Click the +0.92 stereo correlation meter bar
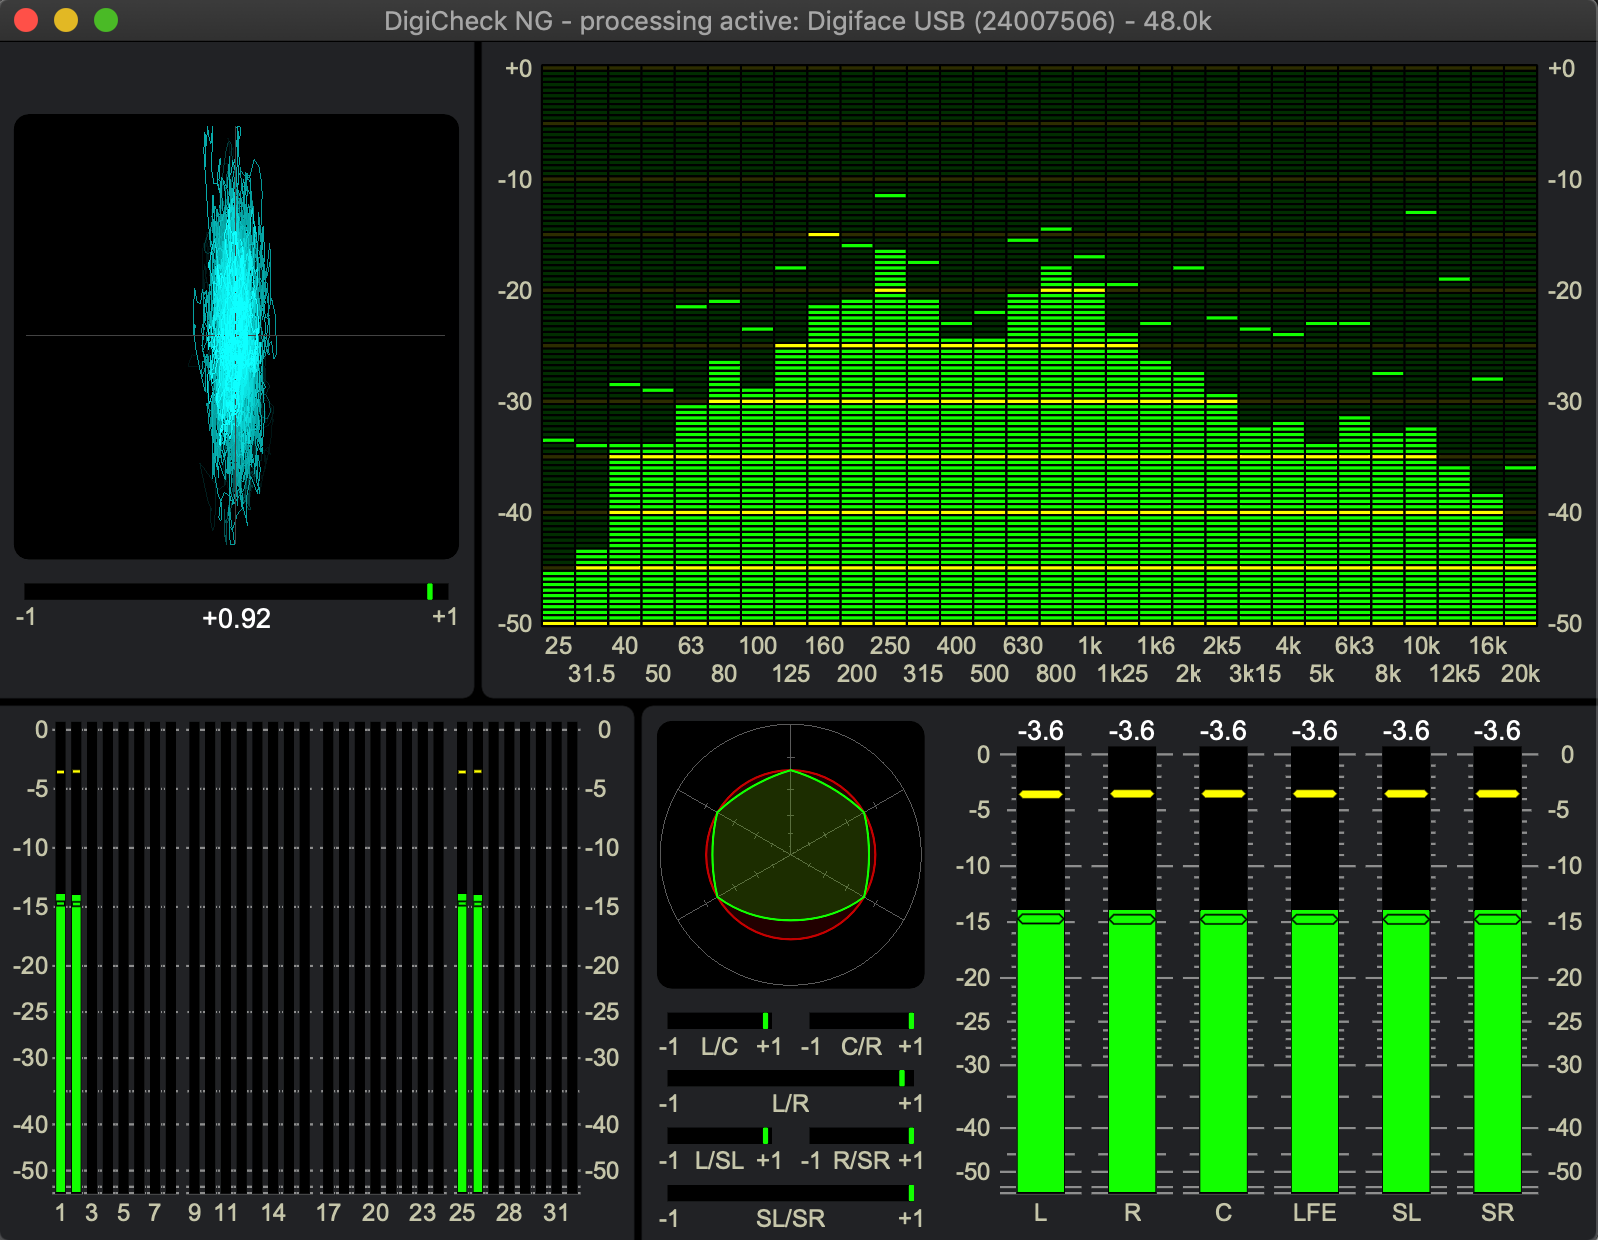 236,591
